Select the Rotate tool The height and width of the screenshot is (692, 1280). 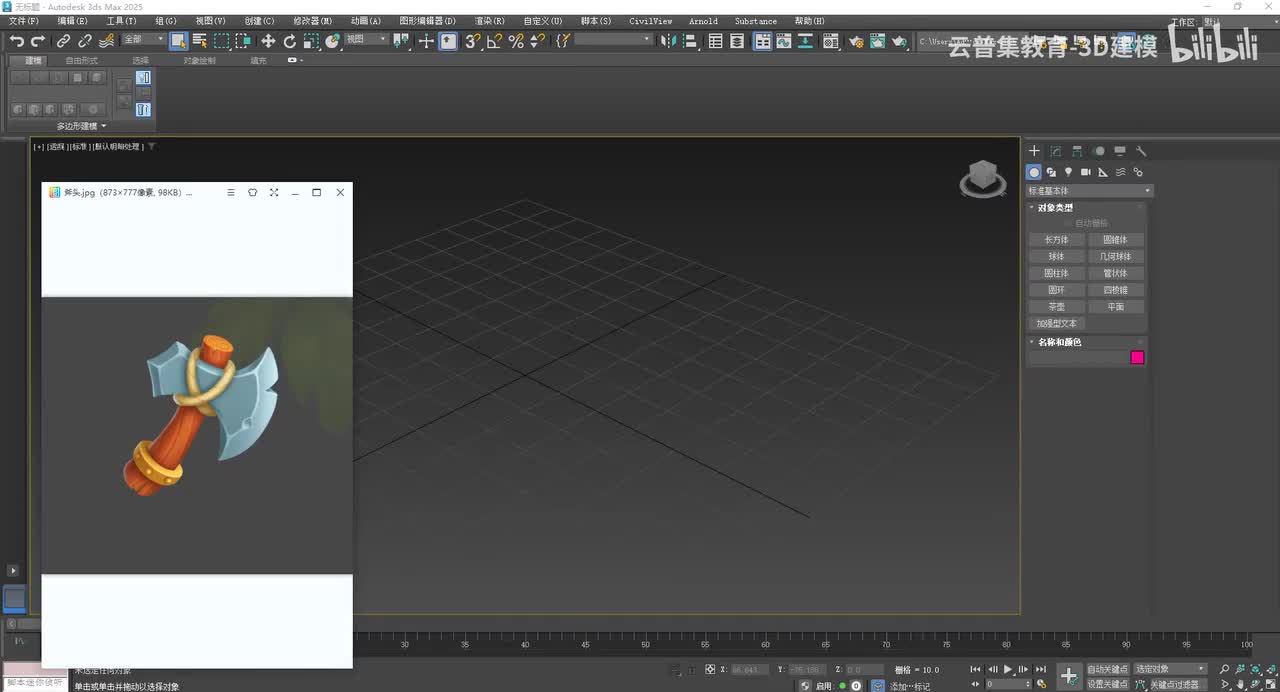[x=290, y=41]
